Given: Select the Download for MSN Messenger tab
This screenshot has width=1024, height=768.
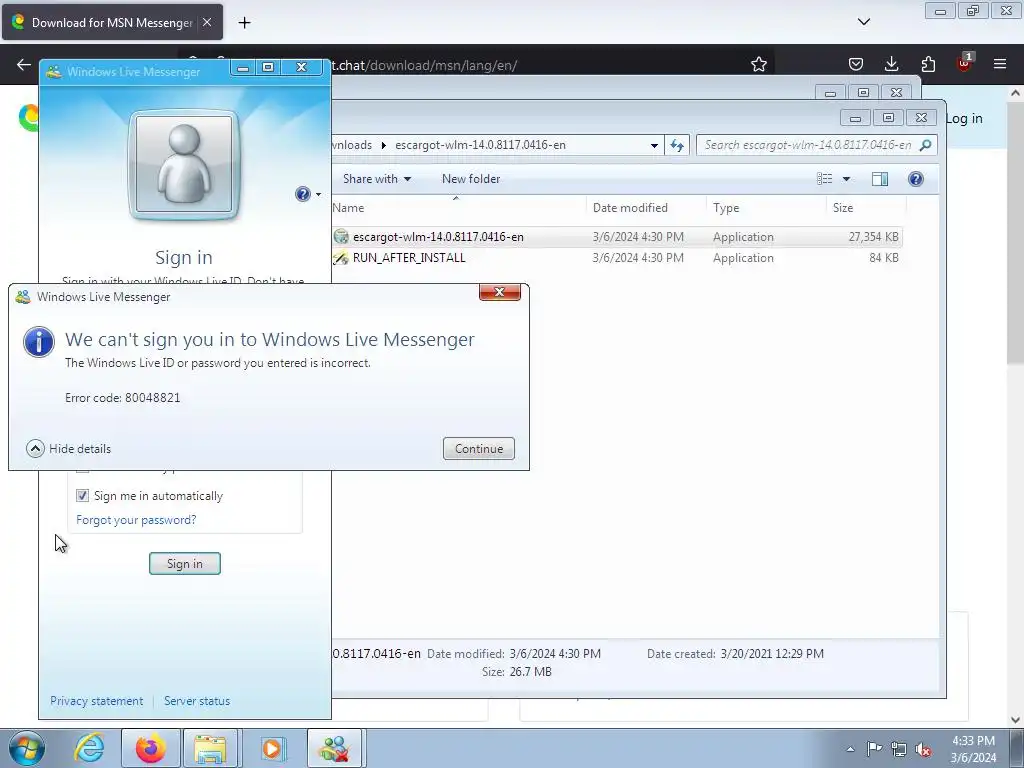Looking at the screenshot, I should [x=112, y=22].
